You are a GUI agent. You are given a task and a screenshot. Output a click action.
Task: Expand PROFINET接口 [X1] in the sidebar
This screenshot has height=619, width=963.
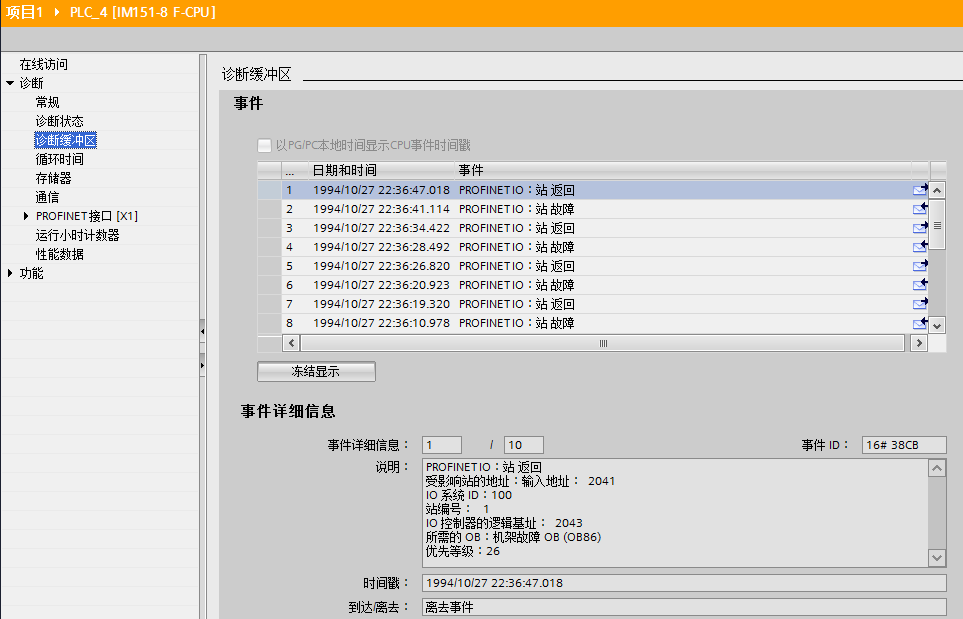pos(26,215)
